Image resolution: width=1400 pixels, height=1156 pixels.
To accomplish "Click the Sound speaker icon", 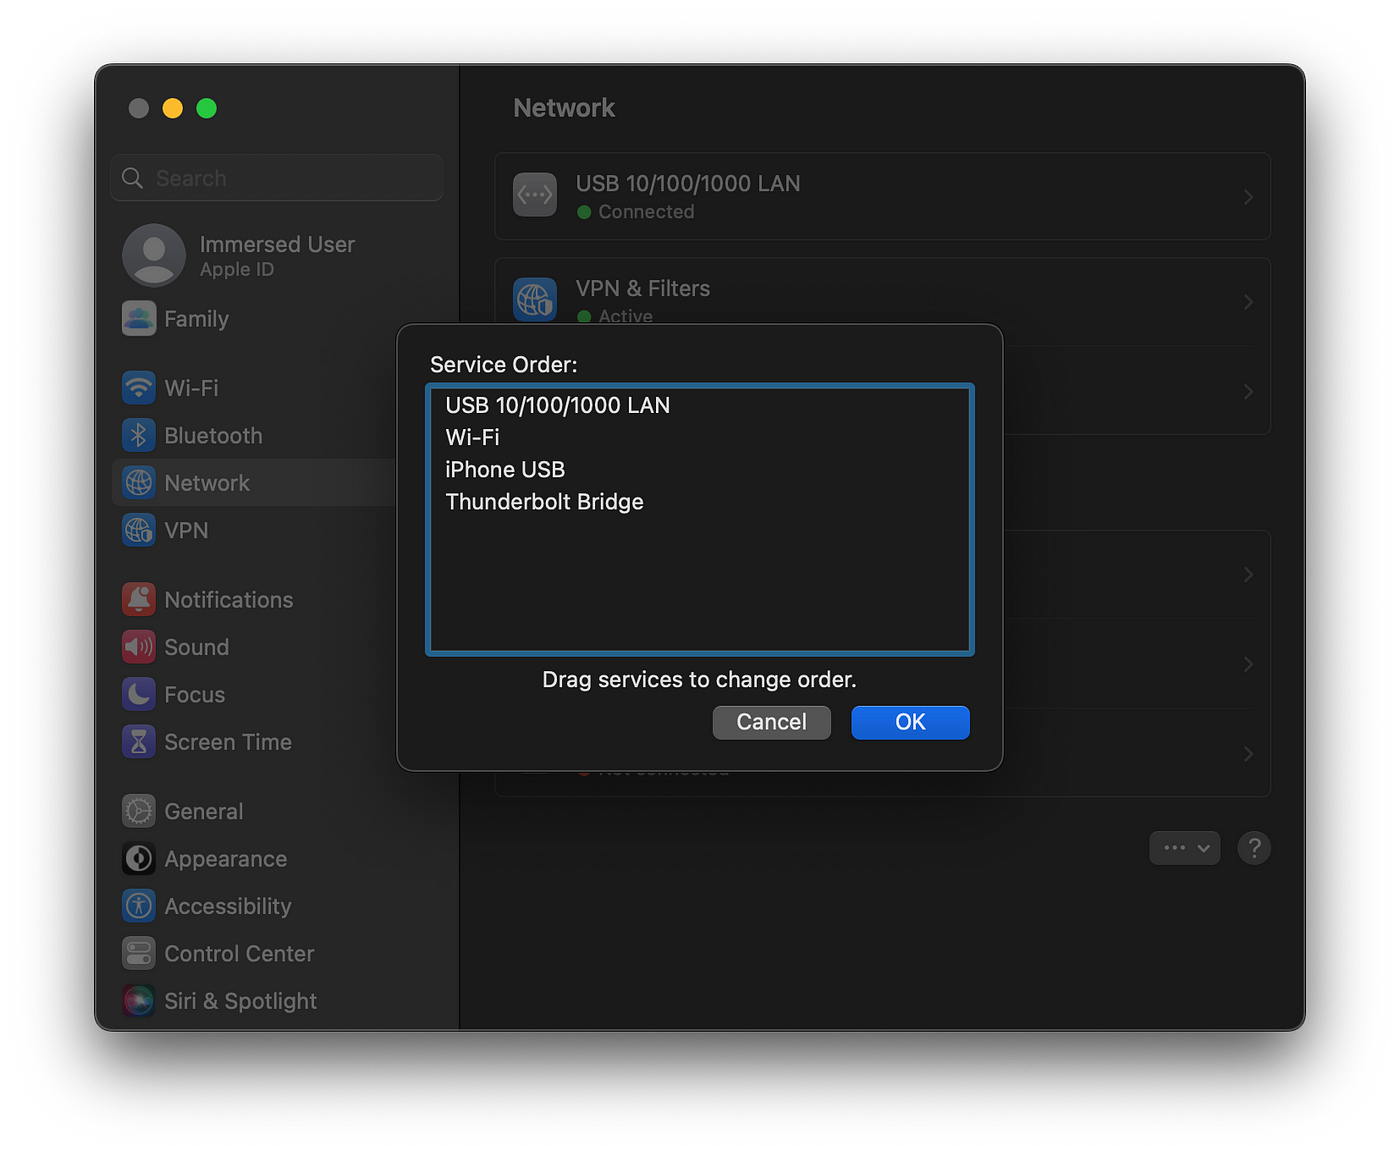I will [139, 647].
